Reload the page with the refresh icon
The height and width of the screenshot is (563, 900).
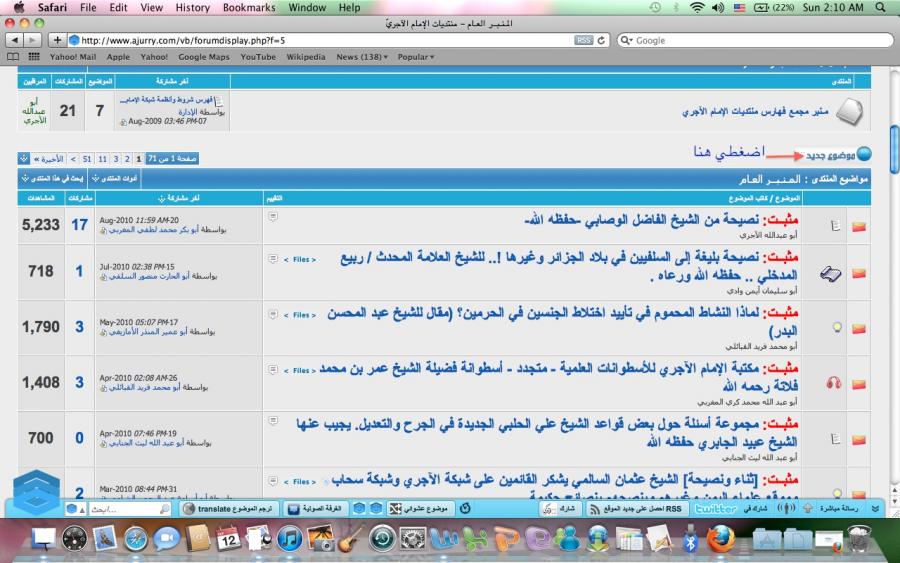602,40
